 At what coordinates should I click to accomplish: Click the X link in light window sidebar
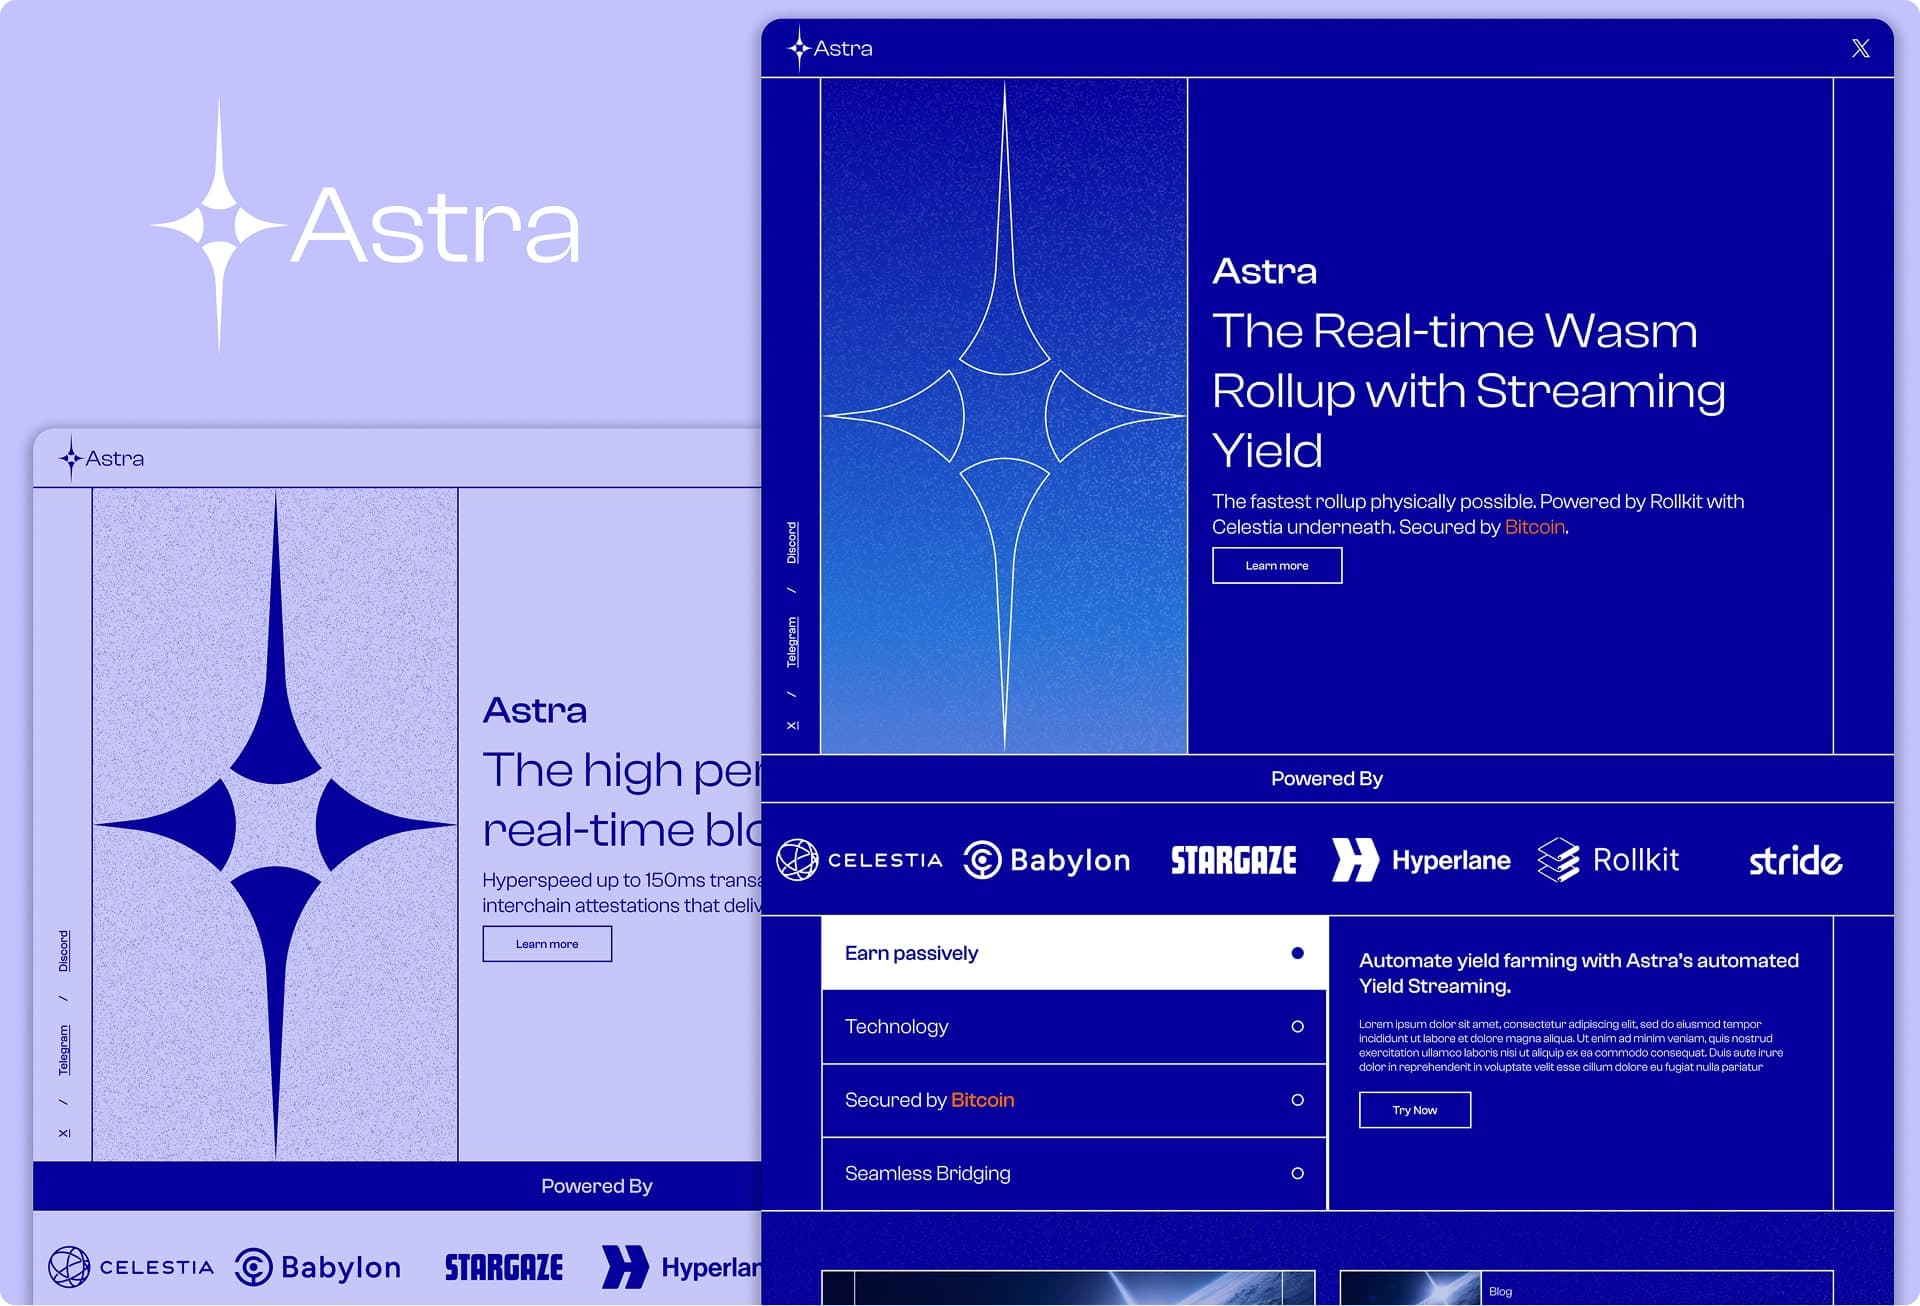click(64, 1133)
